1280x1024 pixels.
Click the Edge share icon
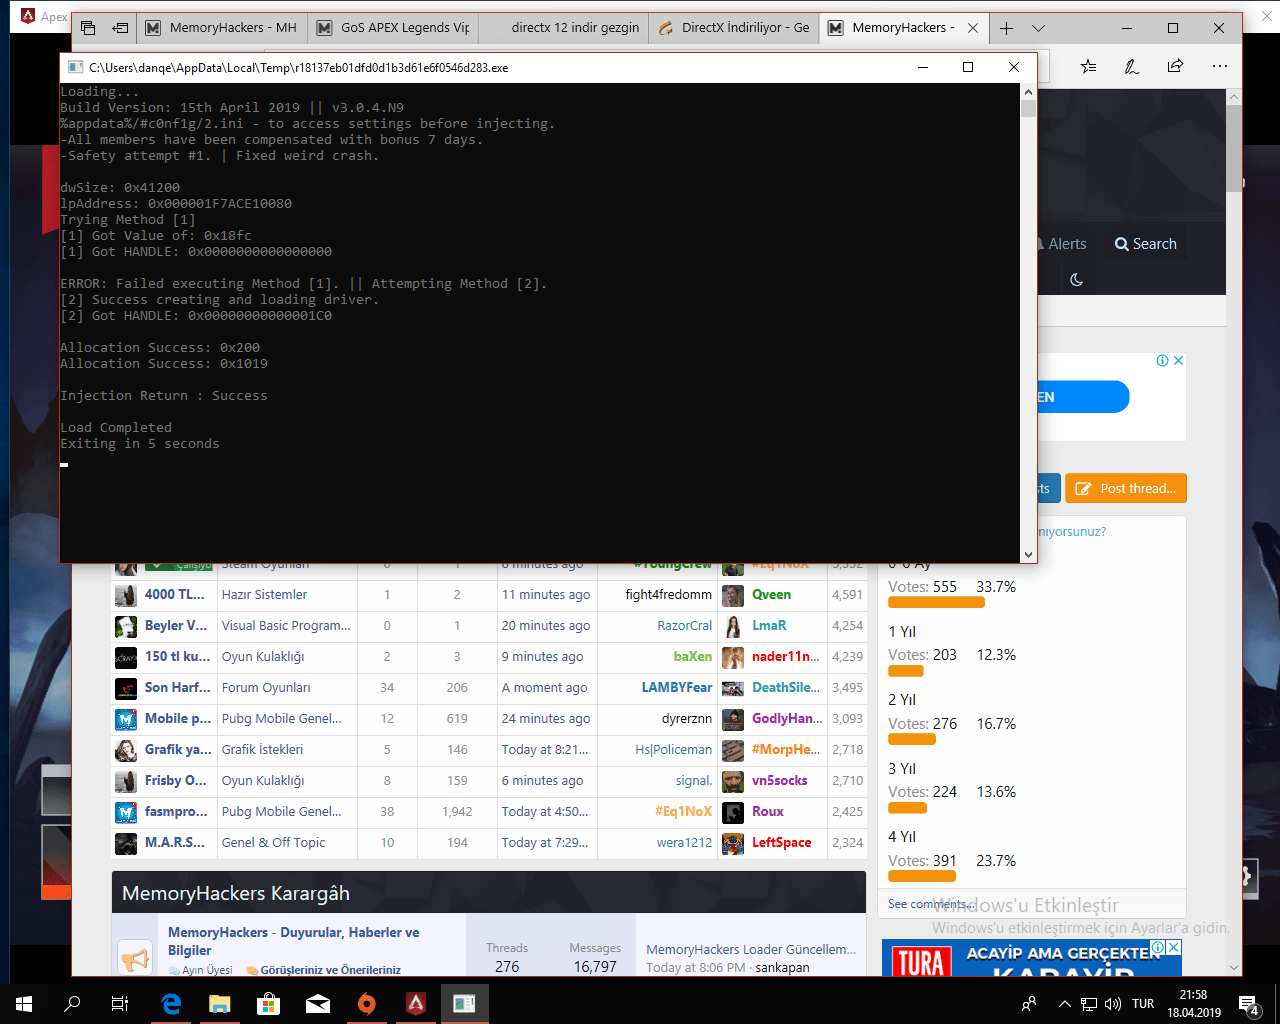pyautogui.click(x=1175, y=66)
